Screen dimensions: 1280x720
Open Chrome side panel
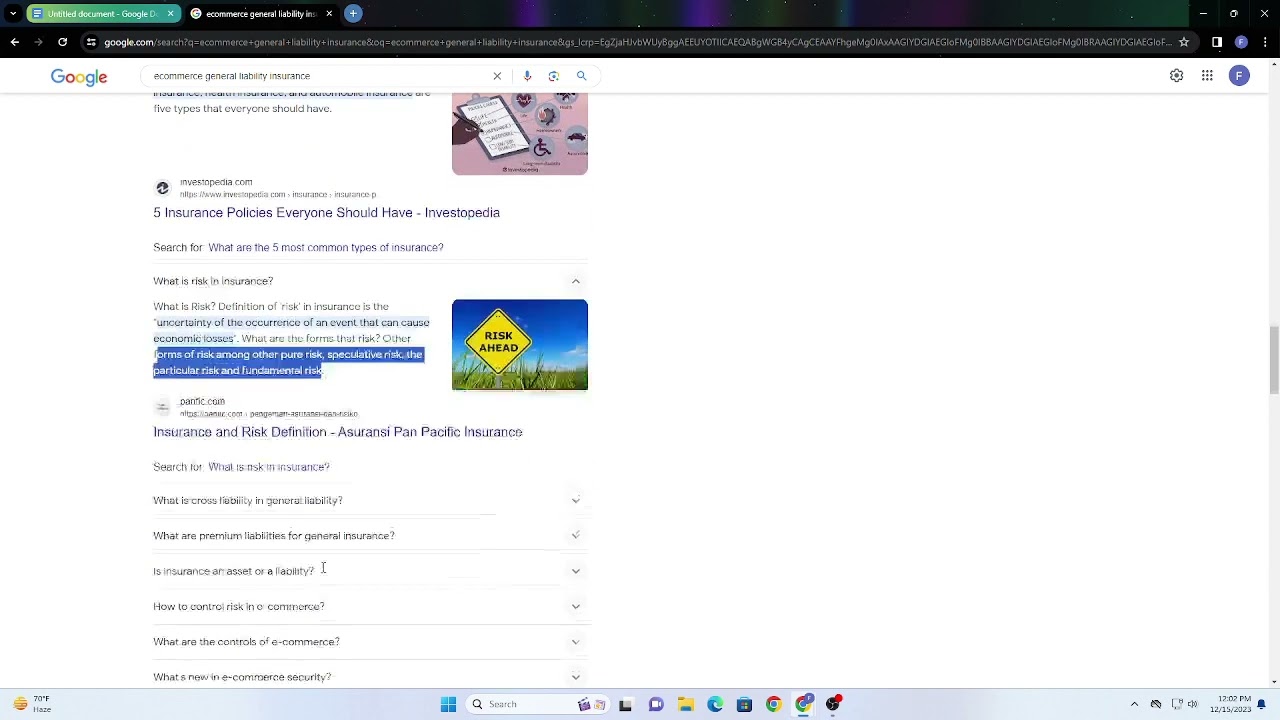pyautogui.click(x=1217, y=42)
